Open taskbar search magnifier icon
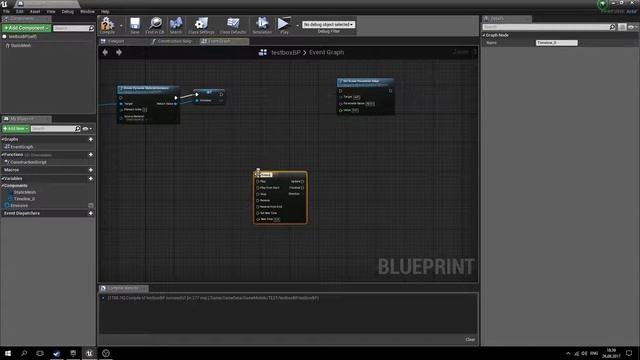Image resolution: width=640 pixels, height=360 pixels. [24, 353]
